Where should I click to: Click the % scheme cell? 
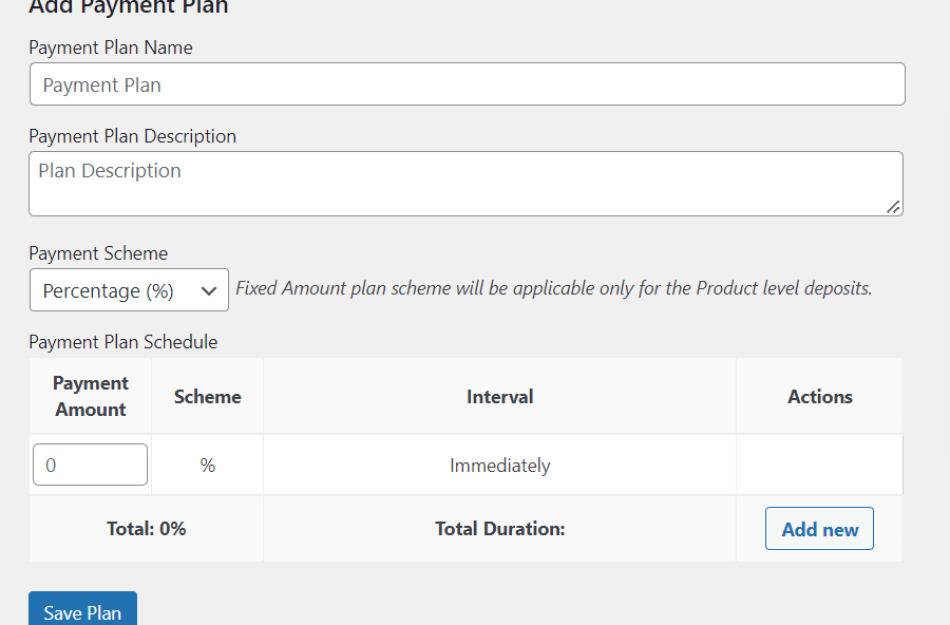pyautogui.click(x=206, y=464)
